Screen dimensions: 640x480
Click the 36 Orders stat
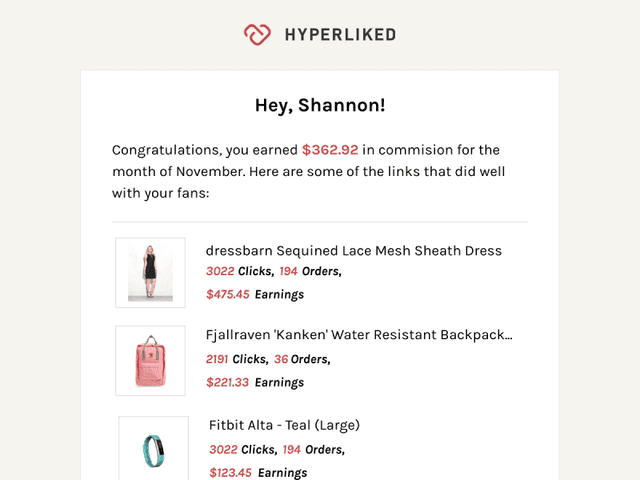pyautogui.click(x=301, y=359)
